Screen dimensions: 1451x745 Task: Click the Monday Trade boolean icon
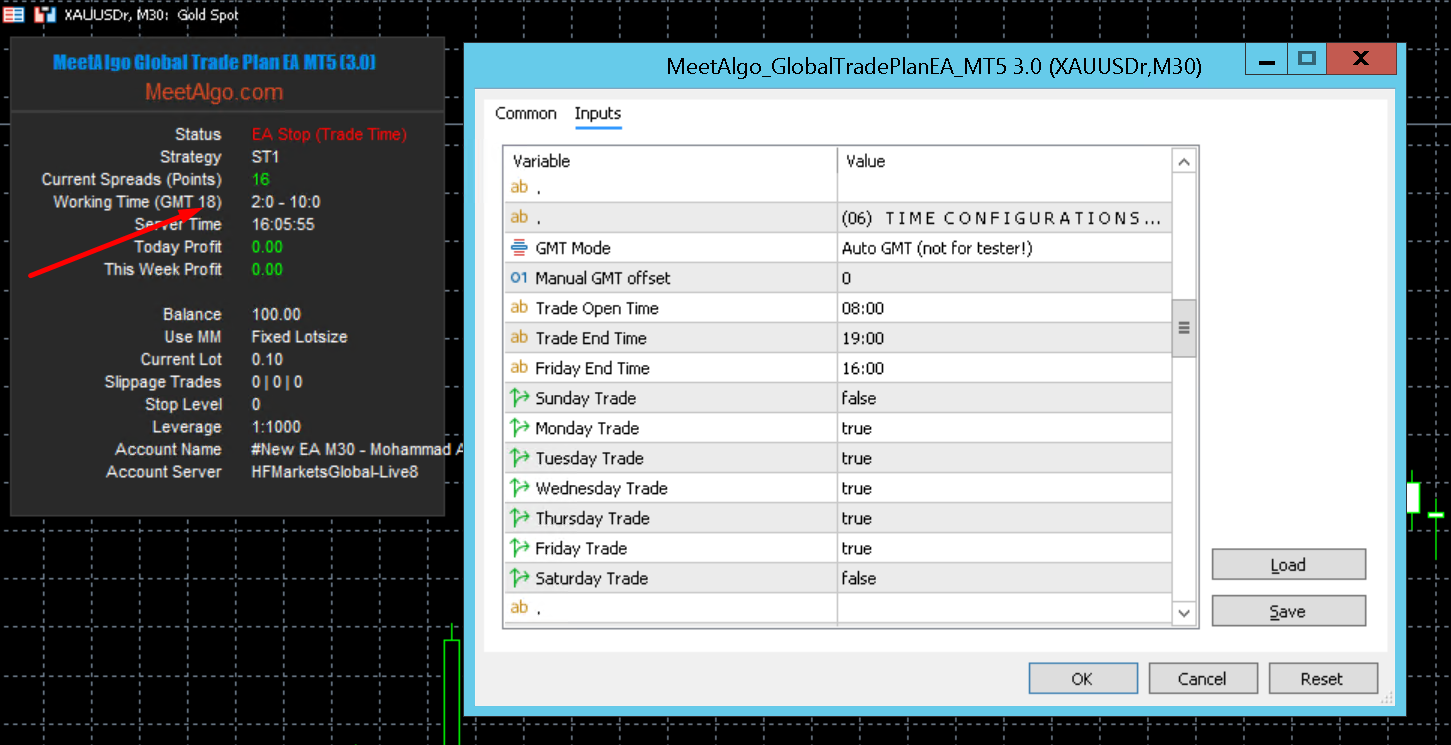tap(519, 428)
